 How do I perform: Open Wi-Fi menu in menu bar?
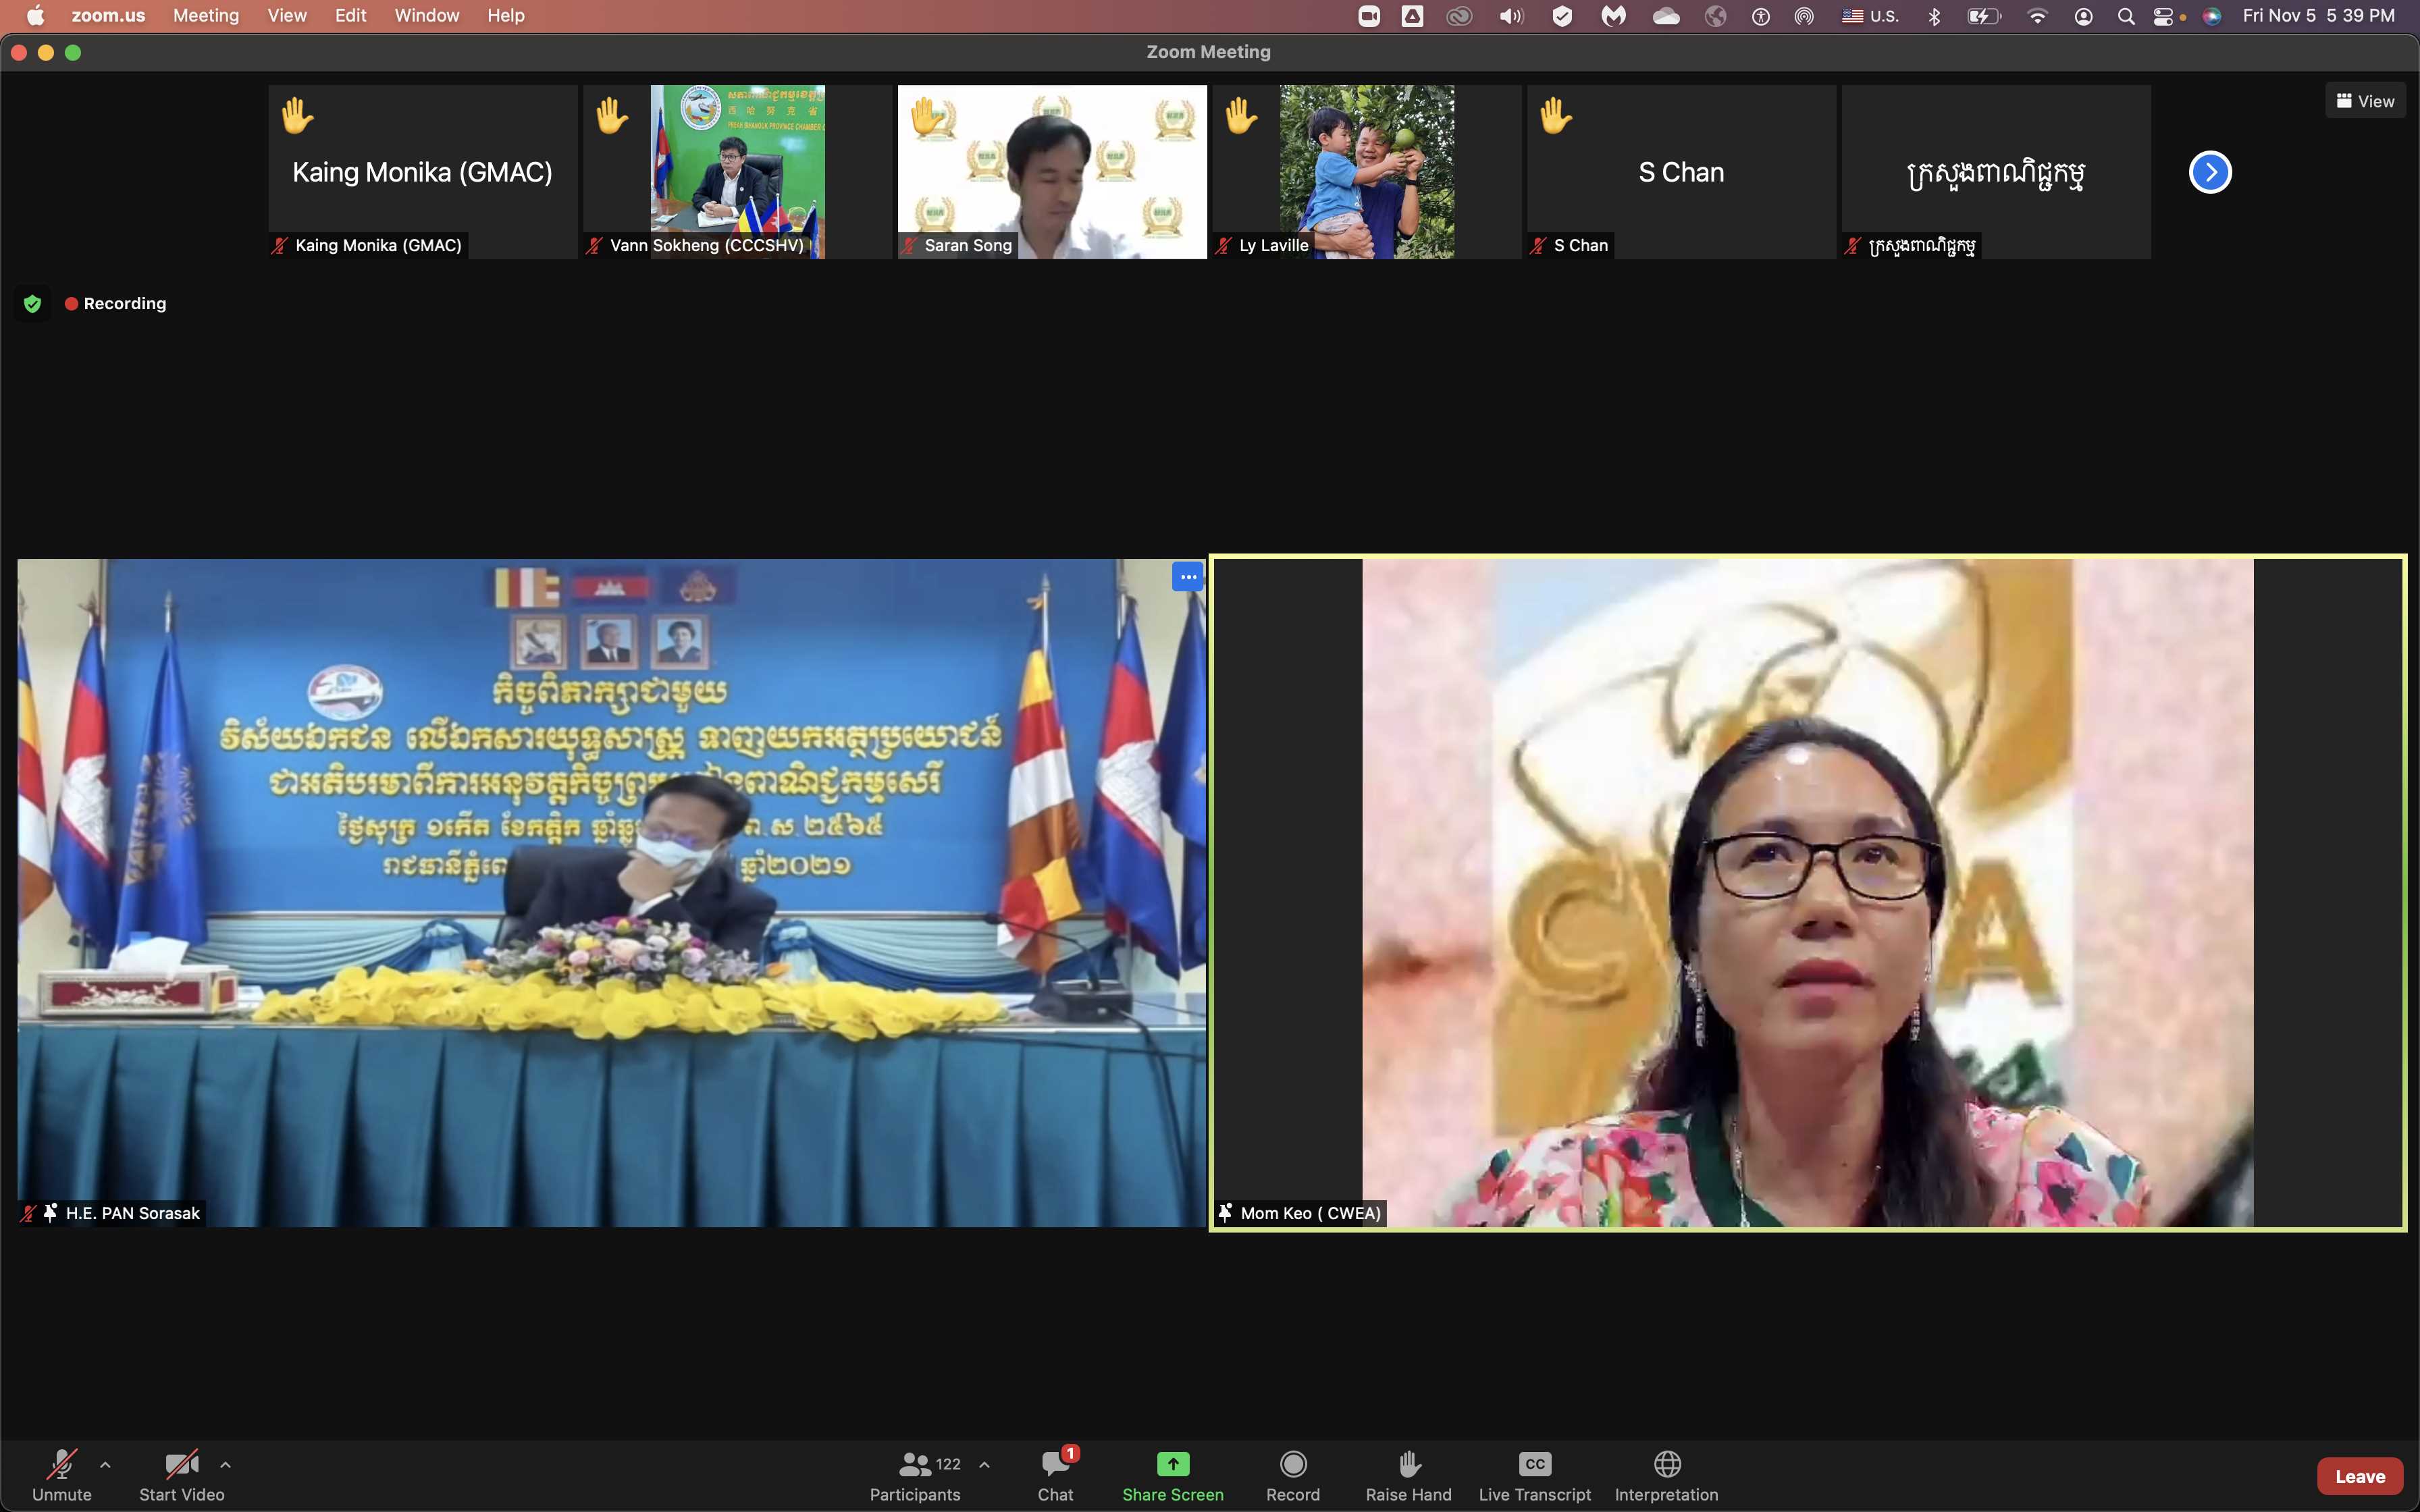[2037, 16]
